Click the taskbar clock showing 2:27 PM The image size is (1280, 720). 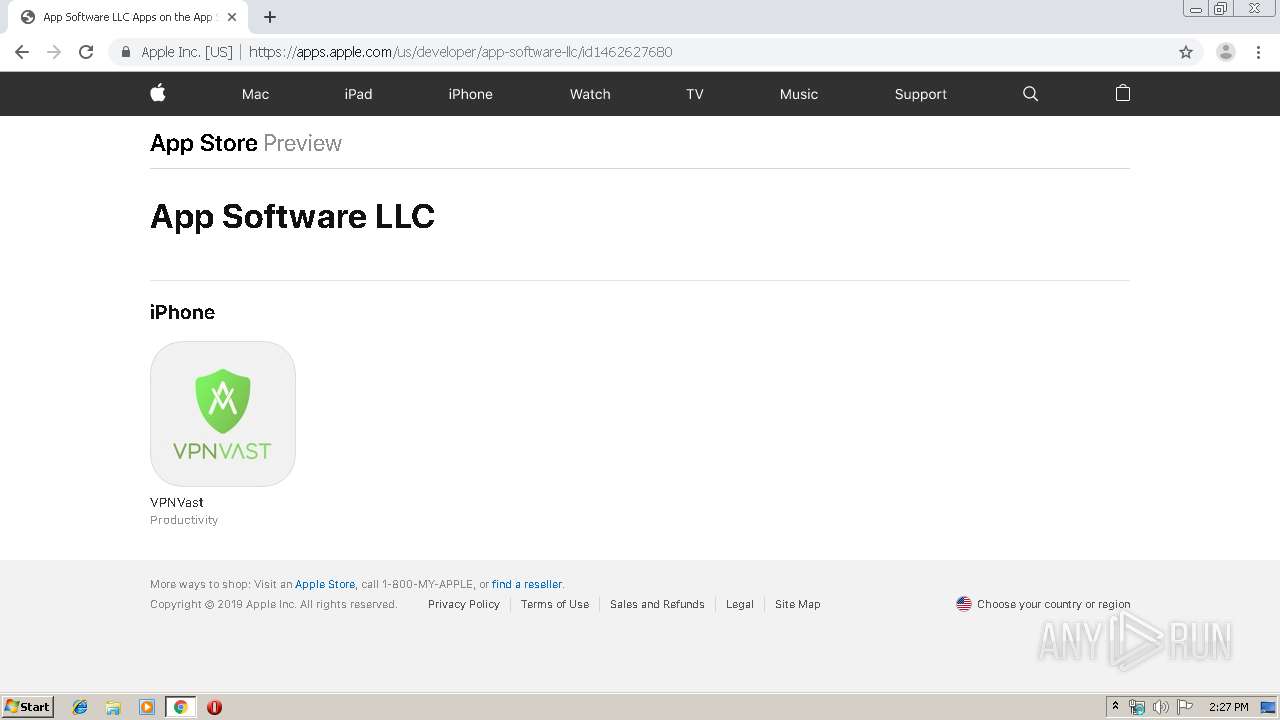point(1228,707)
